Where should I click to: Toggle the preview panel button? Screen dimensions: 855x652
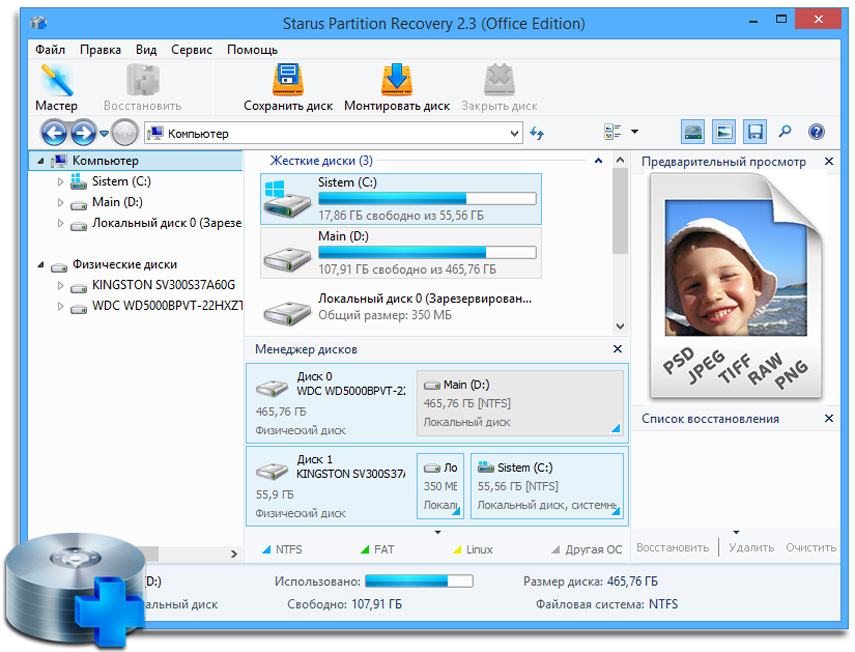point(724,131)
